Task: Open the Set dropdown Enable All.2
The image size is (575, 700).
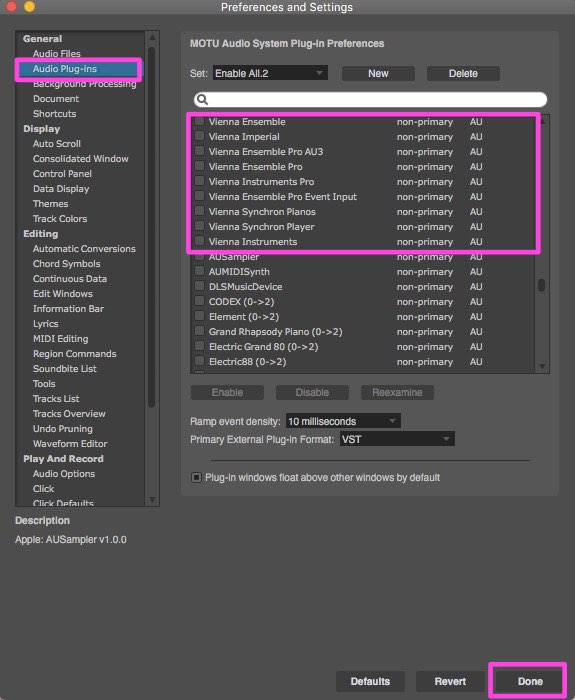Action: pos(270,73)
